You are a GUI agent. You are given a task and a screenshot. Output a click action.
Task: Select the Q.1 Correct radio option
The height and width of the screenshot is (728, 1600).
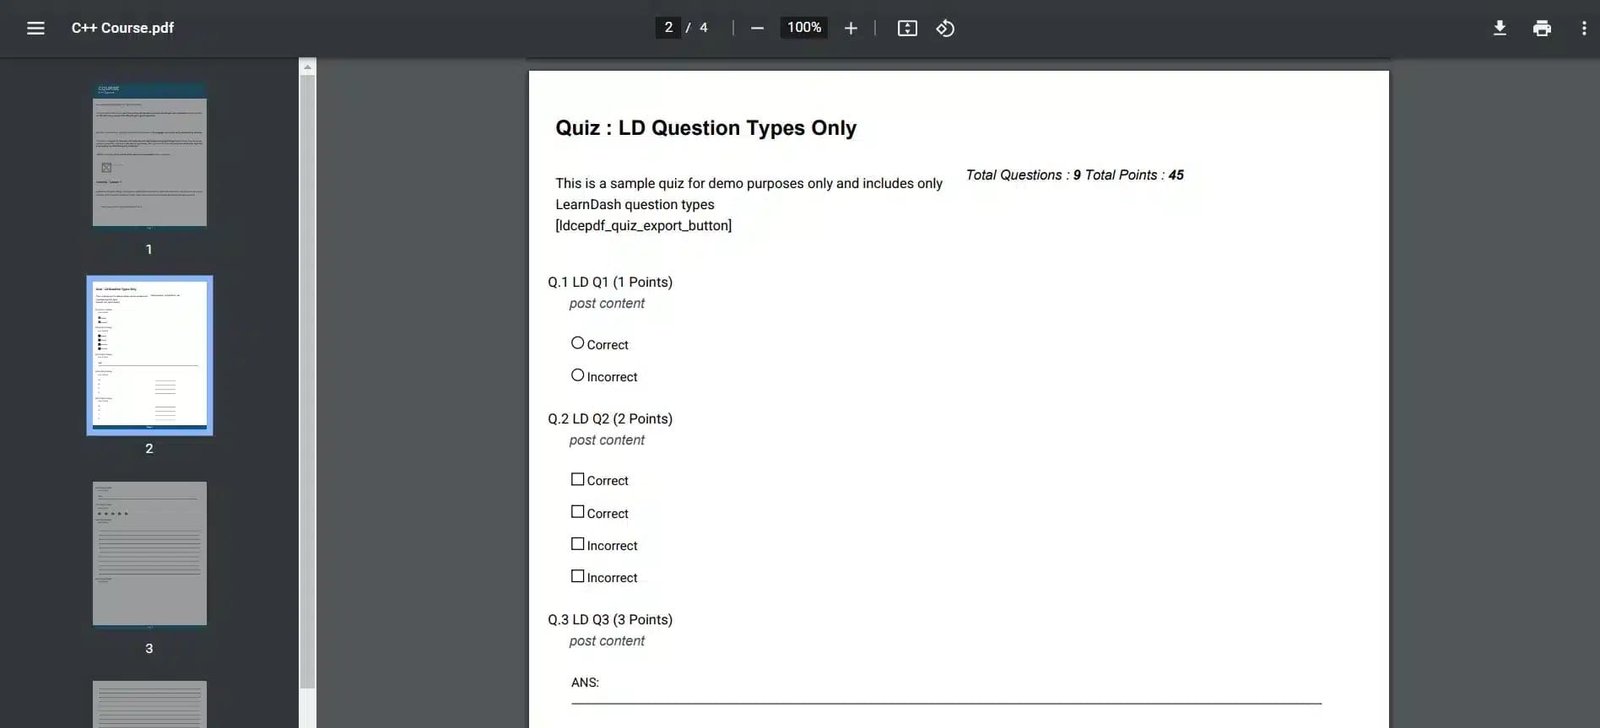[x=577, y=343]
